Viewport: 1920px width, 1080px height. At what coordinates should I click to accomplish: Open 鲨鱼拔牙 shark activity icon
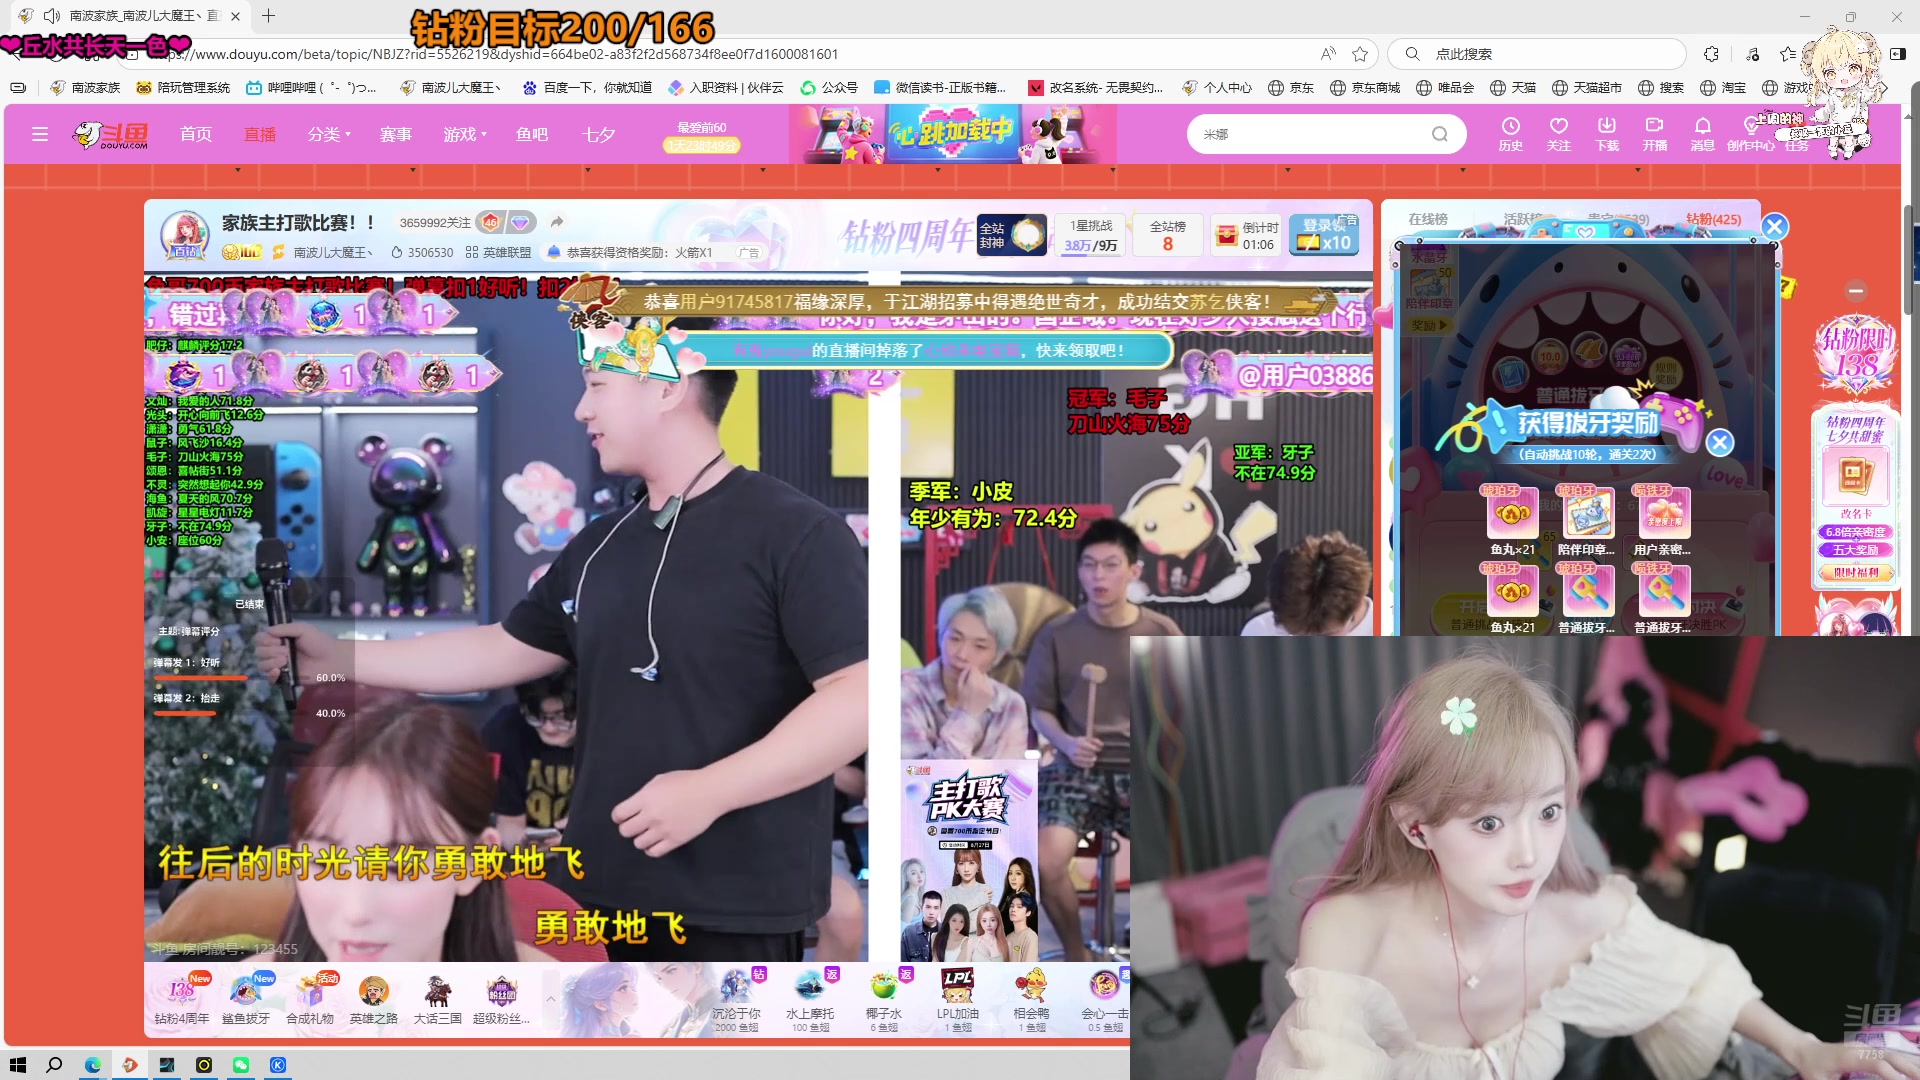[x=246, y=998]
